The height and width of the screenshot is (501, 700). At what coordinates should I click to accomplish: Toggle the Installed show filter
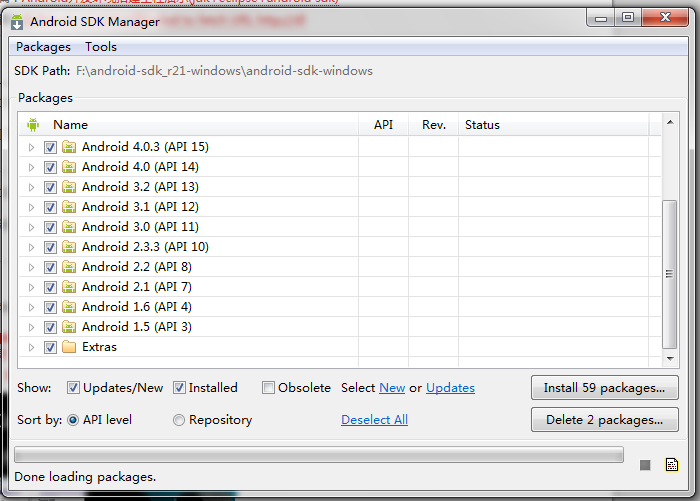tap(179, 388)
